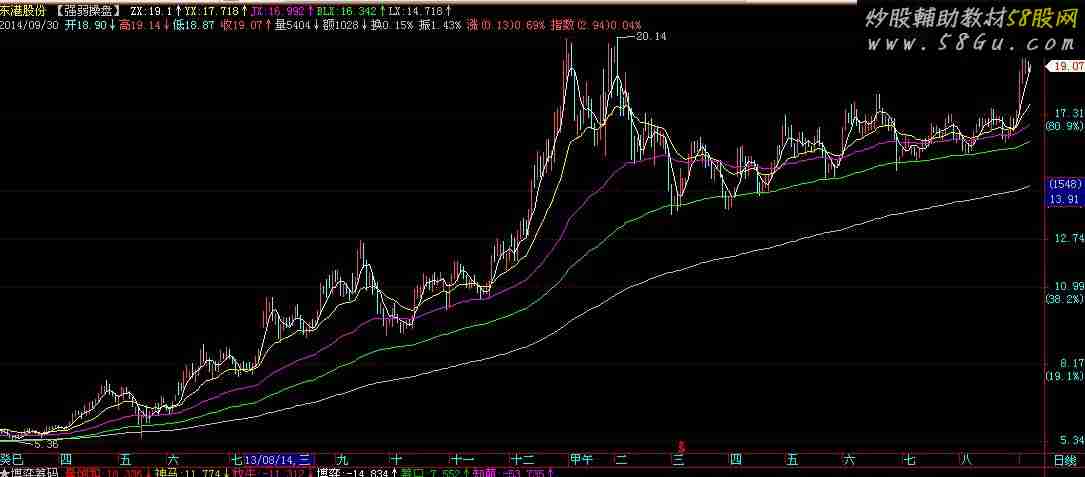Screen dimensions: 1085x477
Task: Click the 5.36 lowest price label
Action: (x=46, y=444)
